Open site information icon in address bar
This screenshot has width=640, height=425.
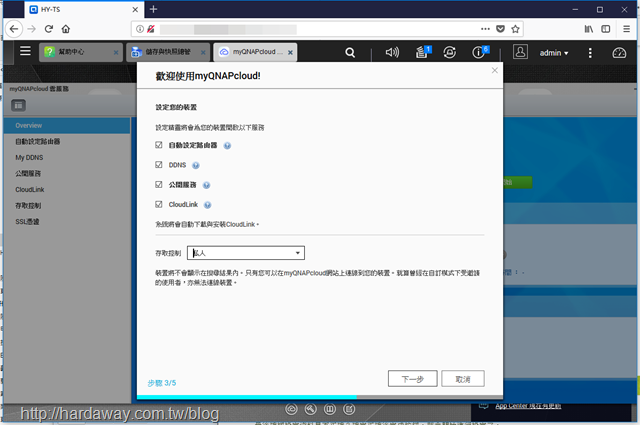(x=140, y=29)
